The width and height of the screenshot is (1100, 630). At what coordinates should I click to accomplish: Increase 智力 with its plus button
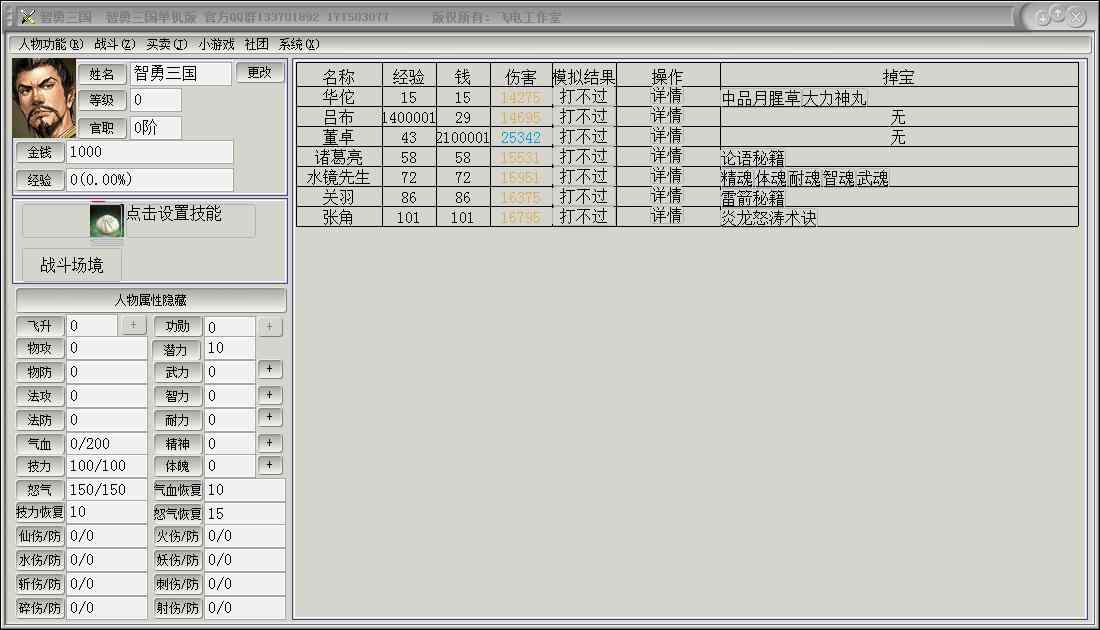tap(270, 394)
